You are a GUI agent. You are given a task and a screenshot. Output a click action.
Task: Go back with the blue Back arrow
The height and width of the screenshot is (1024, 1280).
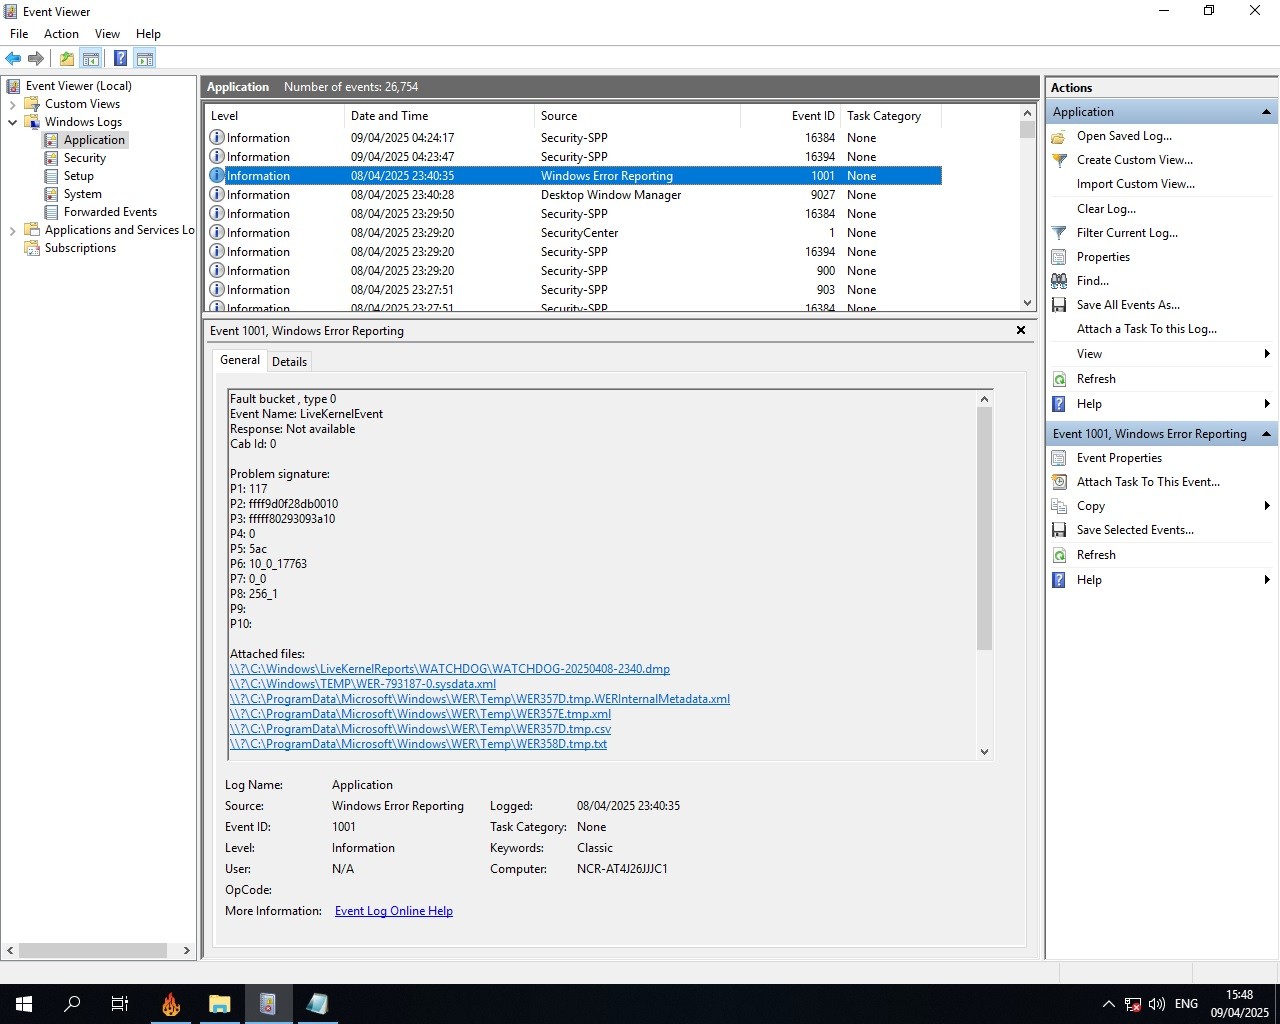13,59
